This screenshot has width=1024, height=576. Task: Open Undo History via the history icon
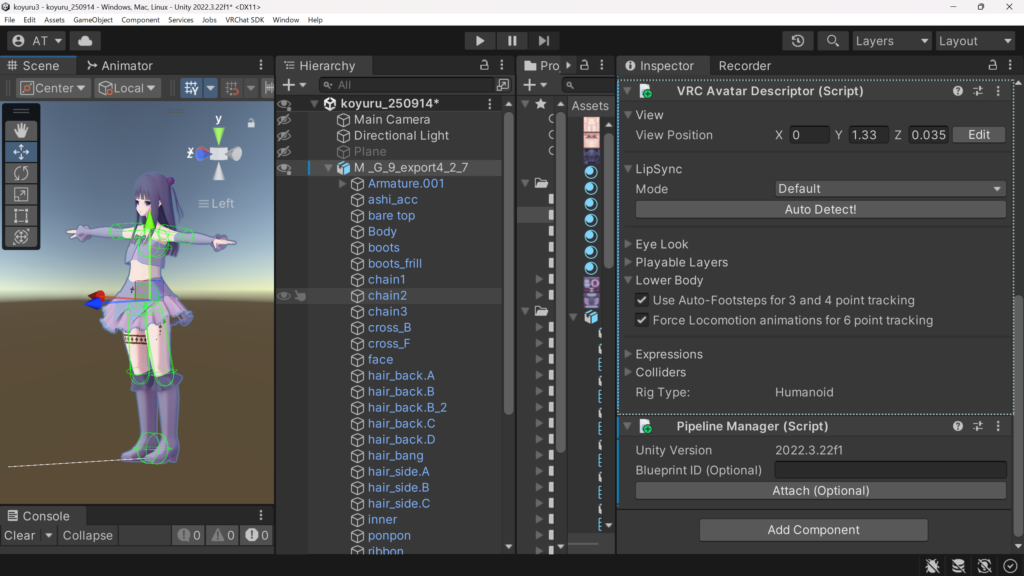(x=797, y=41)
